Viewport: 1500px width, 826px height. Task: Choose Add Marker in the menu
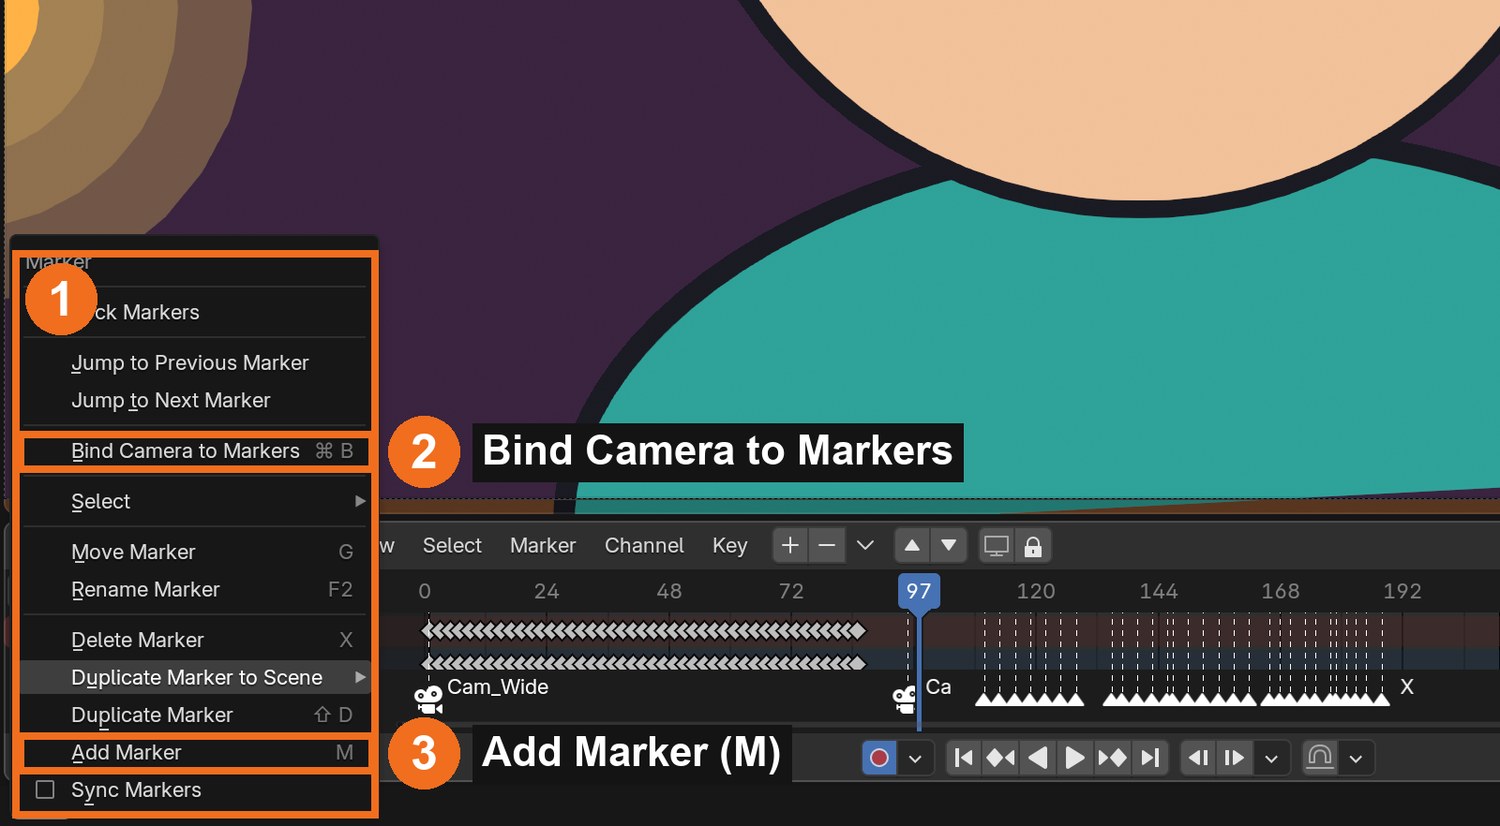click(x=195, y=753)
